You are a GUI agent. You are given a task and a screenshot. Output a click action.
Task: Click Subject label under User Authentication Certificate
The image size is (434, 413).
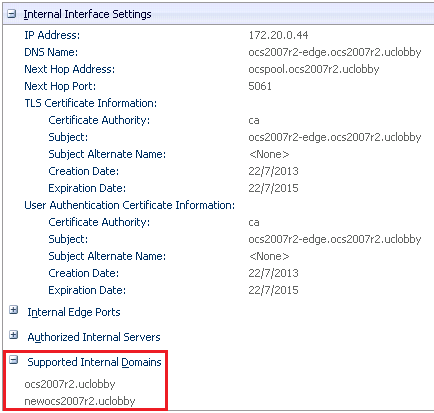pos(68,239)
